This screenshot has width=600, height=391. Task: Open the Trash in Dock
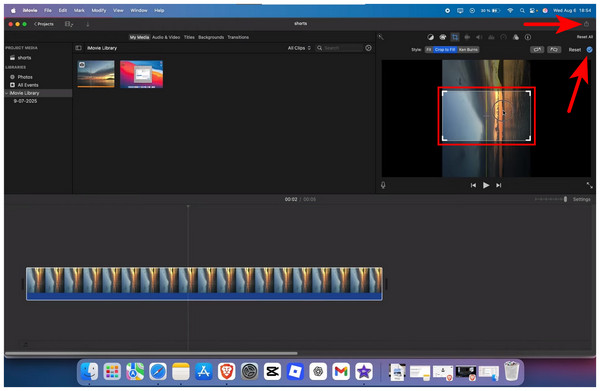tap(511, 371)
